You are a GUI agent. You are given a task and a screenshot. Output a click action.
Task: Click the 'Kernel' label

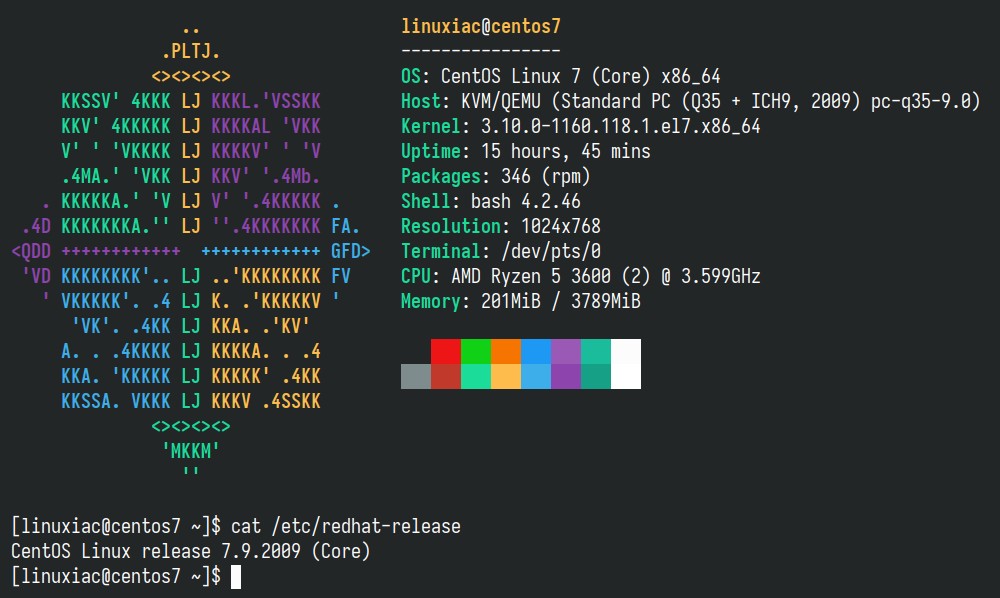[x=430, y=126]
